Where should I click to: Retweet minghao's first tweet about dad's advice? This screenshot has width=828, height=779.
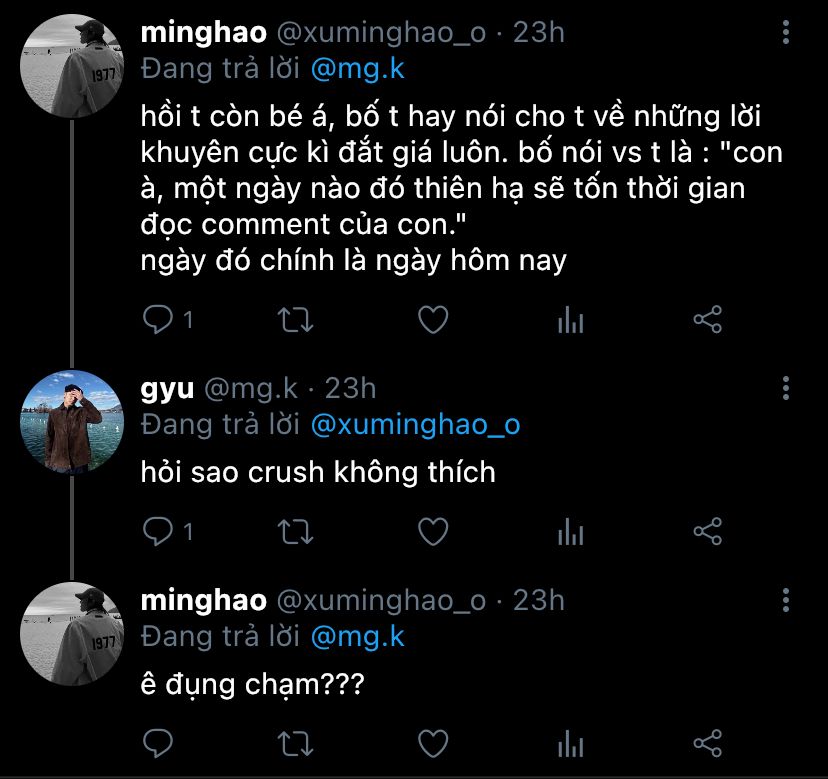coord(295,319)
